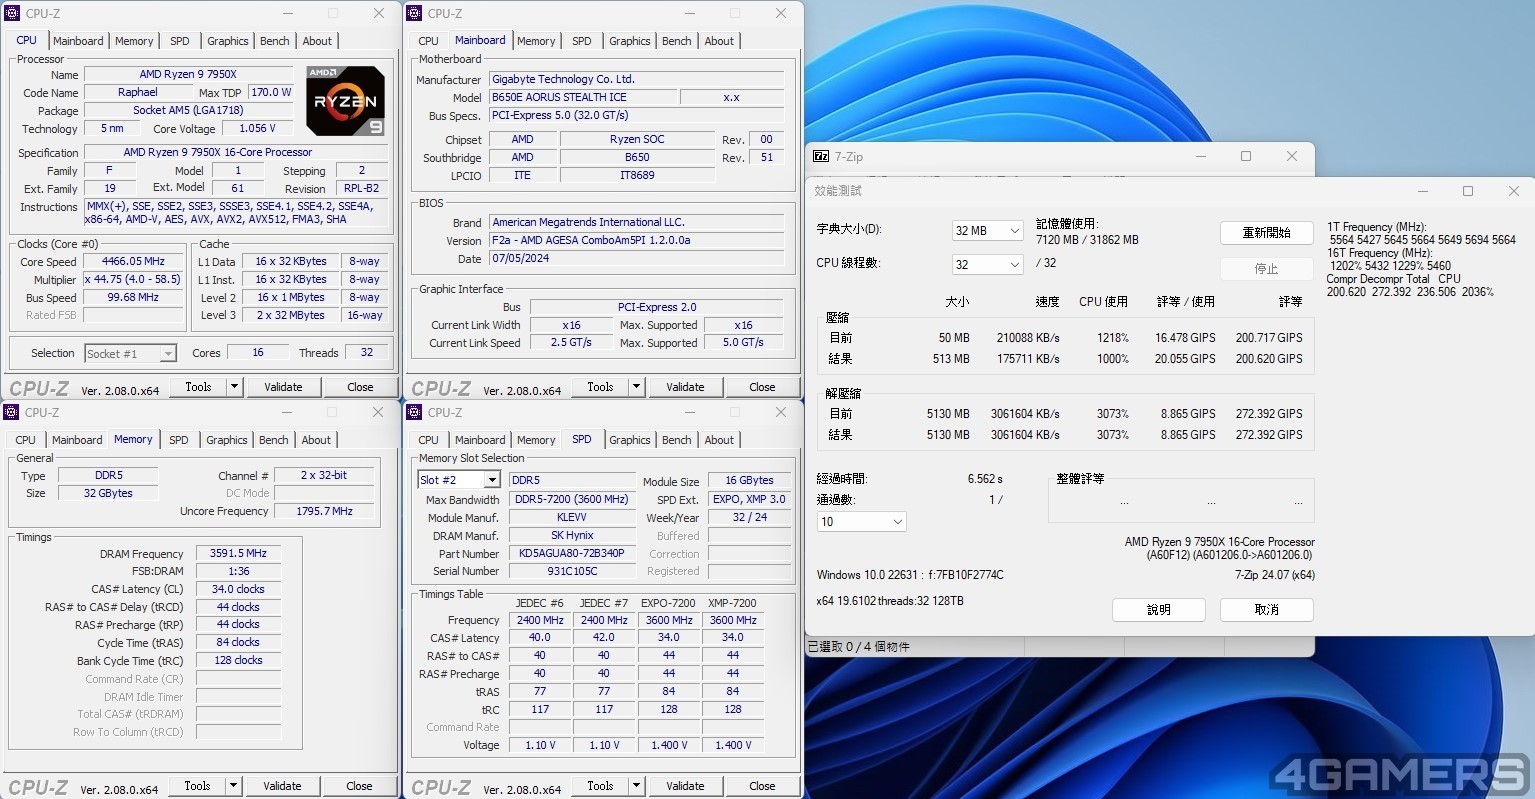
Task: Click the CPU-Z app icon in the Memory window title bar
Action: click(x=12, y=412)
